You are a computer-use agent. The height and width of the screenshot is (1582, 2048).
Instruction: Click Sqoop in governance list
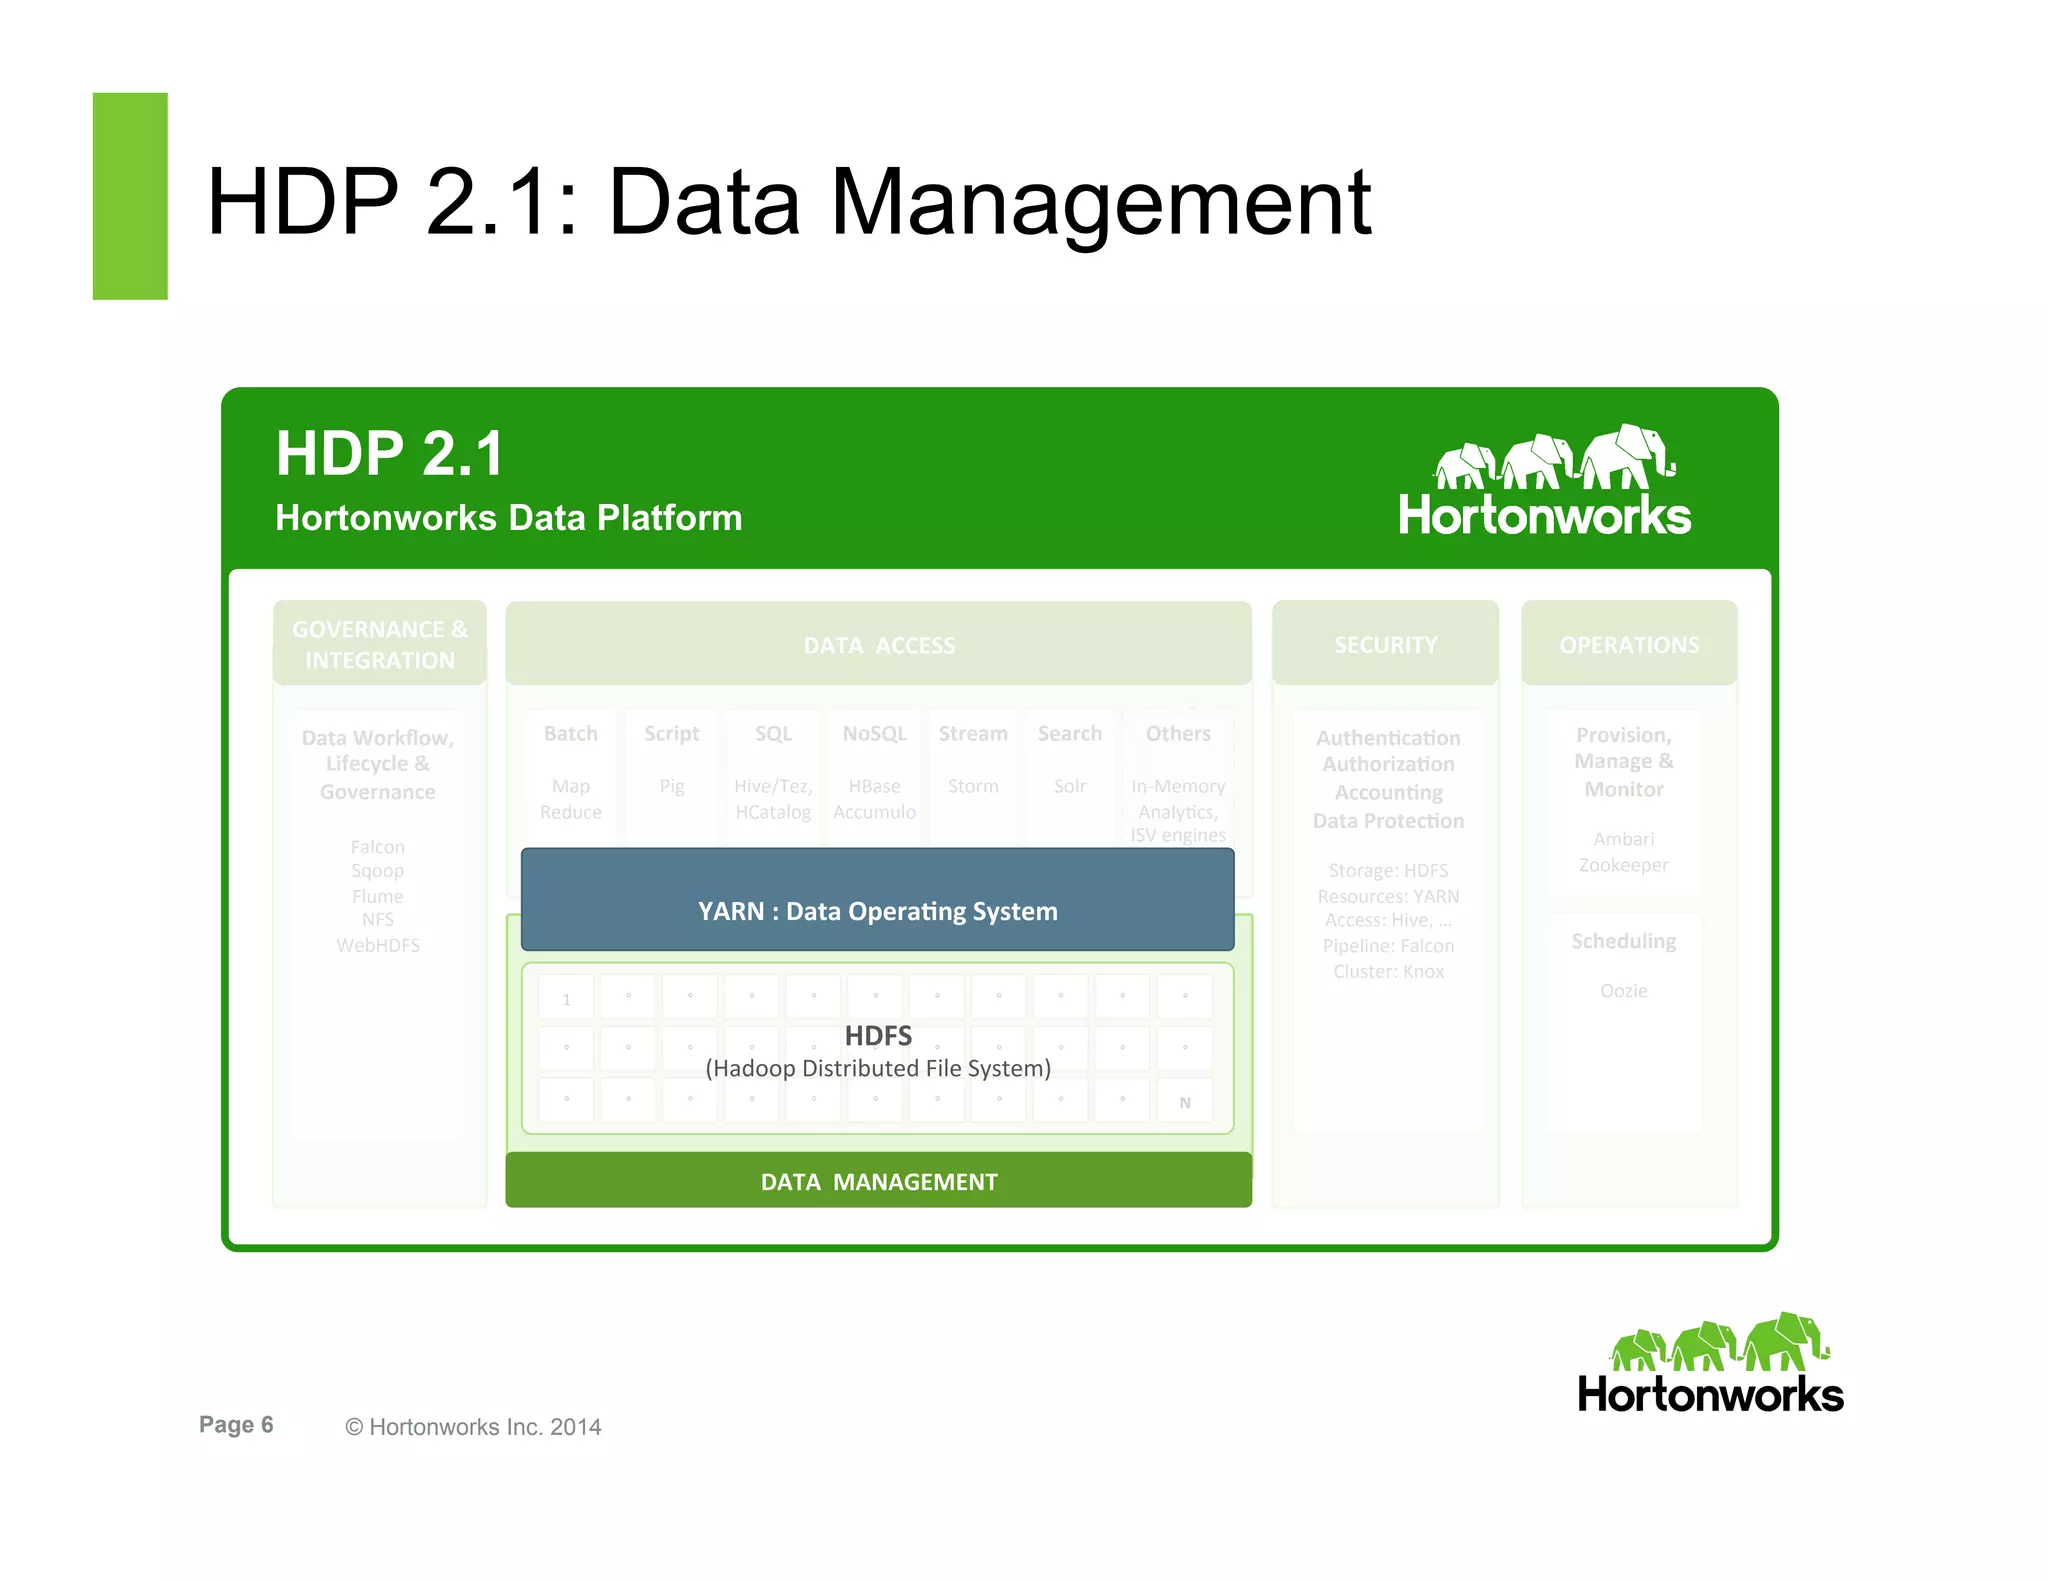pyautogui.click(x=378, y=871)
